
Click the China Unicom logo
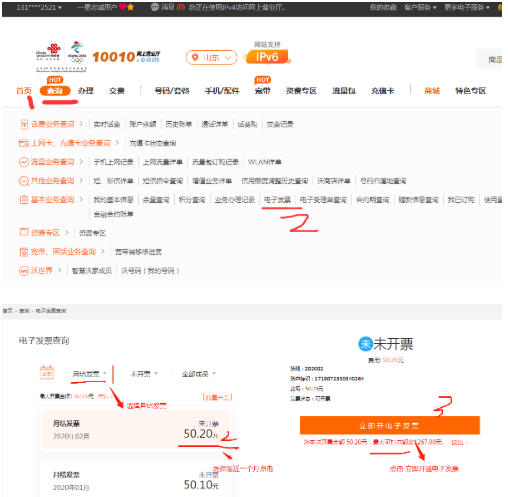[x=48, y=52]
